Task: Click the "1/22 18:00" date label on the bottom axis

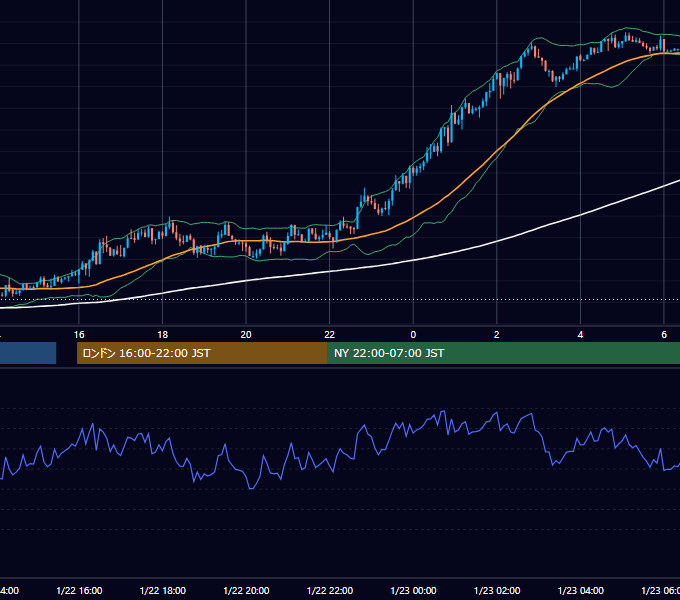Action: point(163,591)
